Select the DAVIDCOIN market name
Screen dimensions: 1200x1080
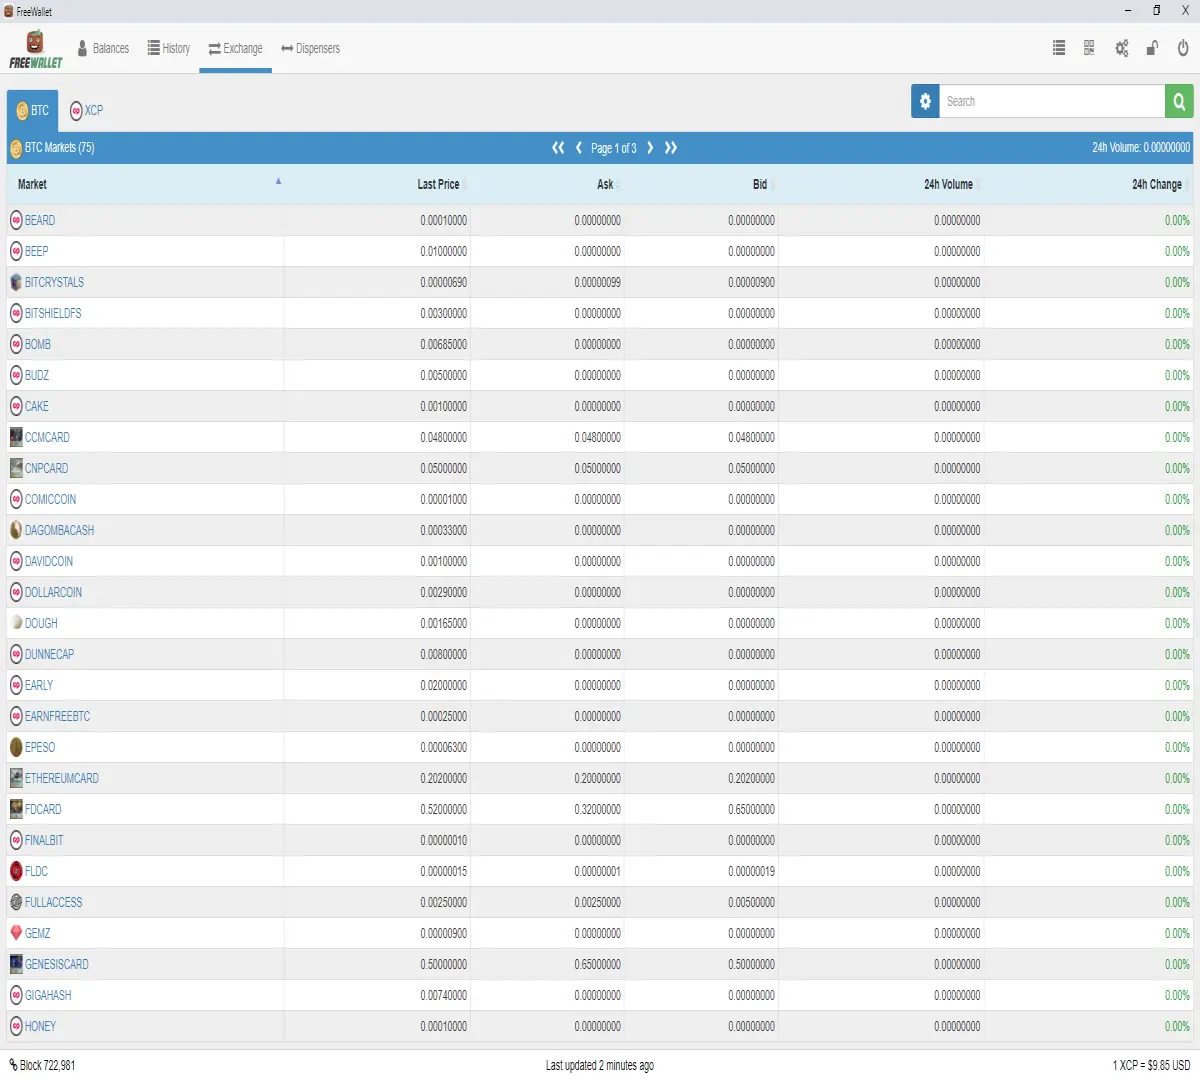tap(49, 561)
